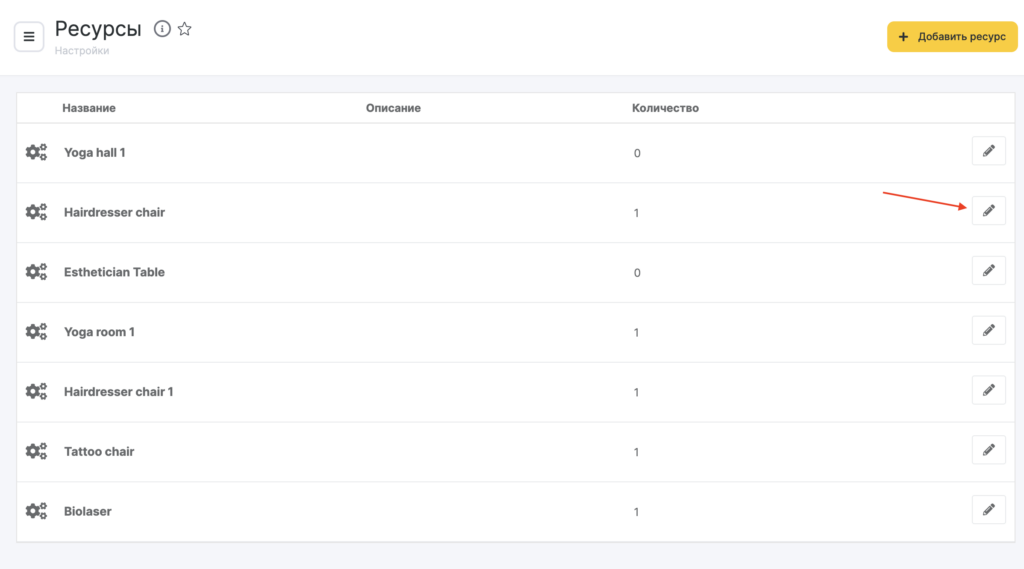Viewport: 1024px width, 569px height.
Task: Click the gears icon for Yoga hall 1
Action: tap(36, 152)
